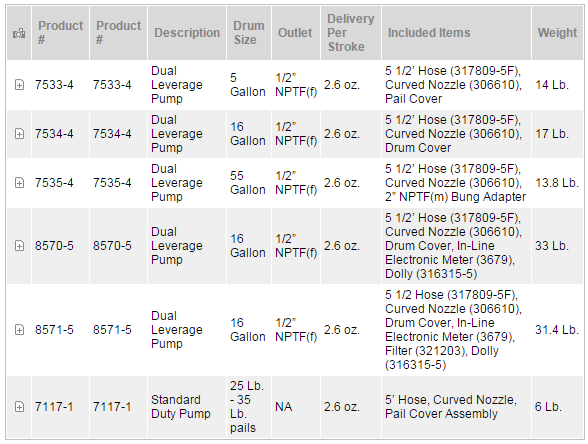The image size is (588, 444).
Task: Click the Standard Duty Pump description
Action: pyautogui.click(x=181, y=406)
